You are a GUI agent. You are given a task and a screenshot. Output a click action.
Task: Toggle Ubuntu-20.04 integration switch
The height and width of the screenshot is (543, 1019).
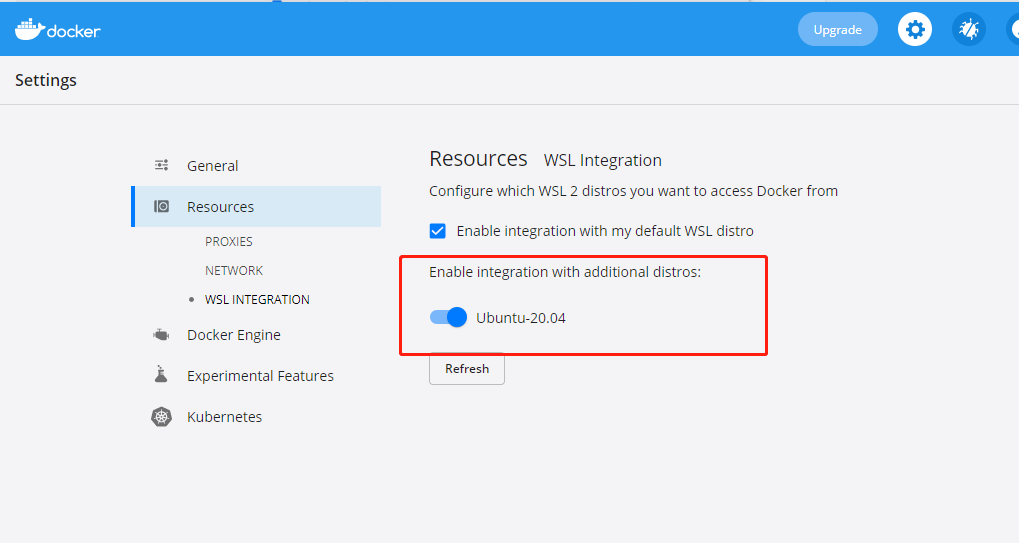point(448,317)
